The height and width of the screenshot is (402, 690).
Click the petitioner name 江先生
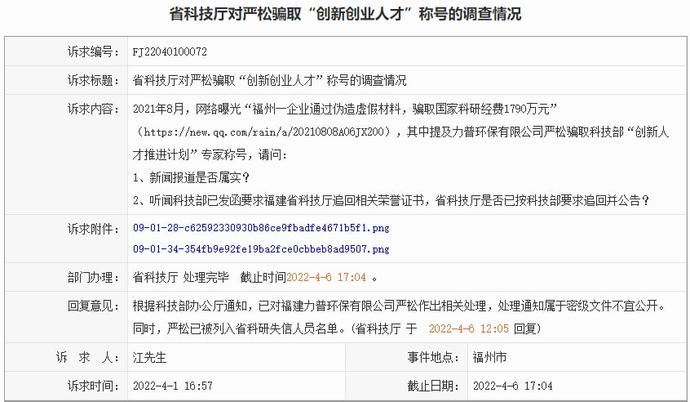(x=148, y=356)
